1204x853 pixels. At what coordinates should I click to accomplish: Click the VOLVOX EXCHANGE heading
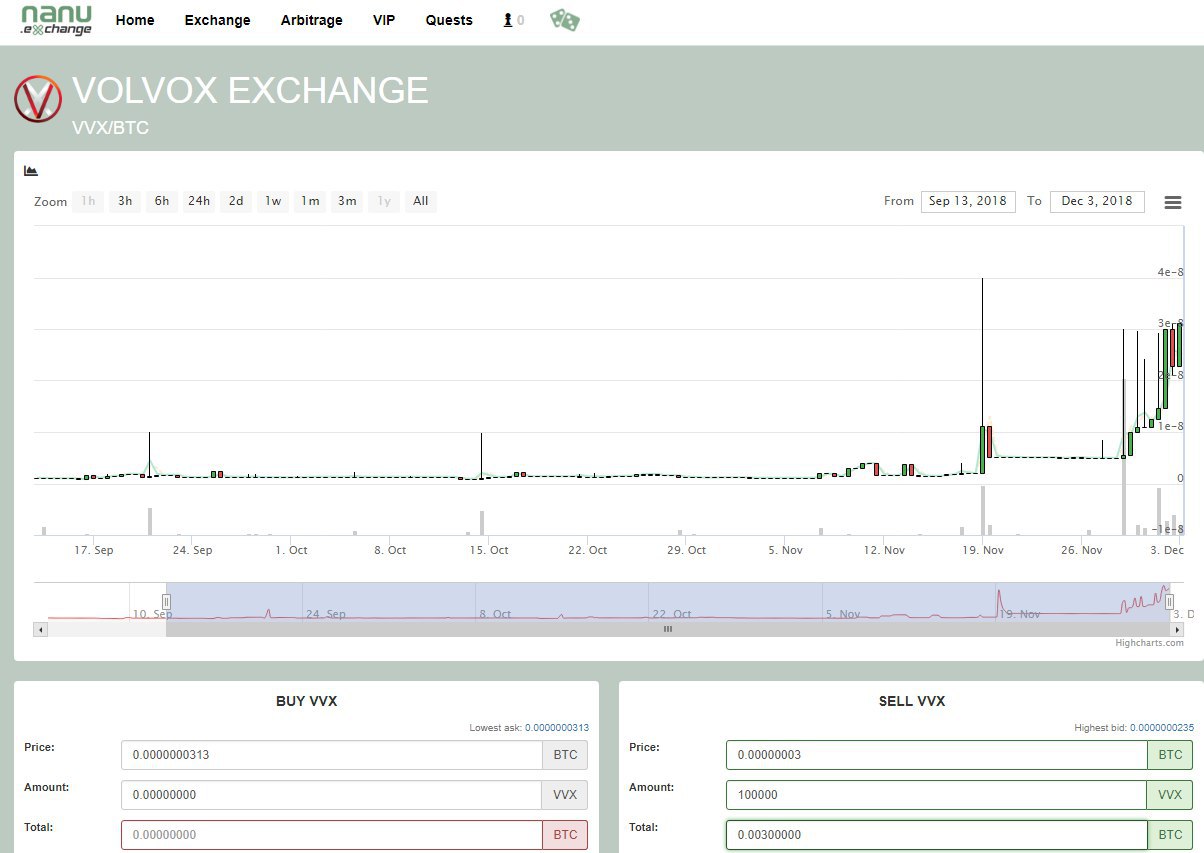pyautogui.click(x=250, y=91)
